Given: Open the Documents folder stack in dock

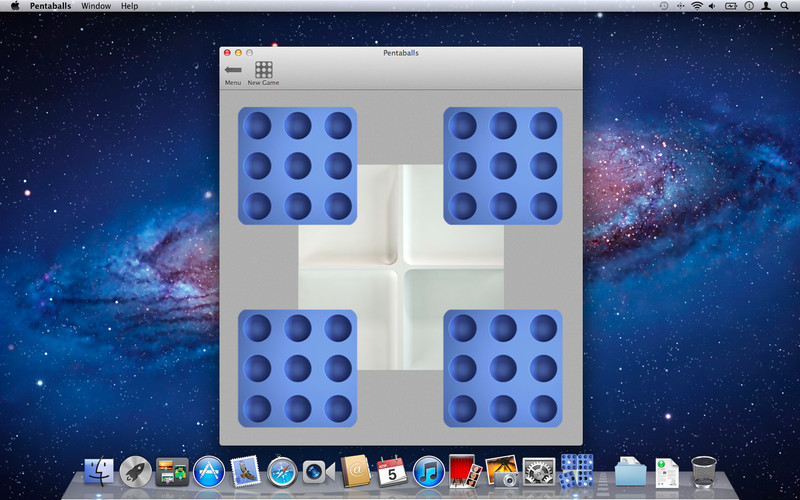Looking at the screenshot, I should click(x=631, y=471).
